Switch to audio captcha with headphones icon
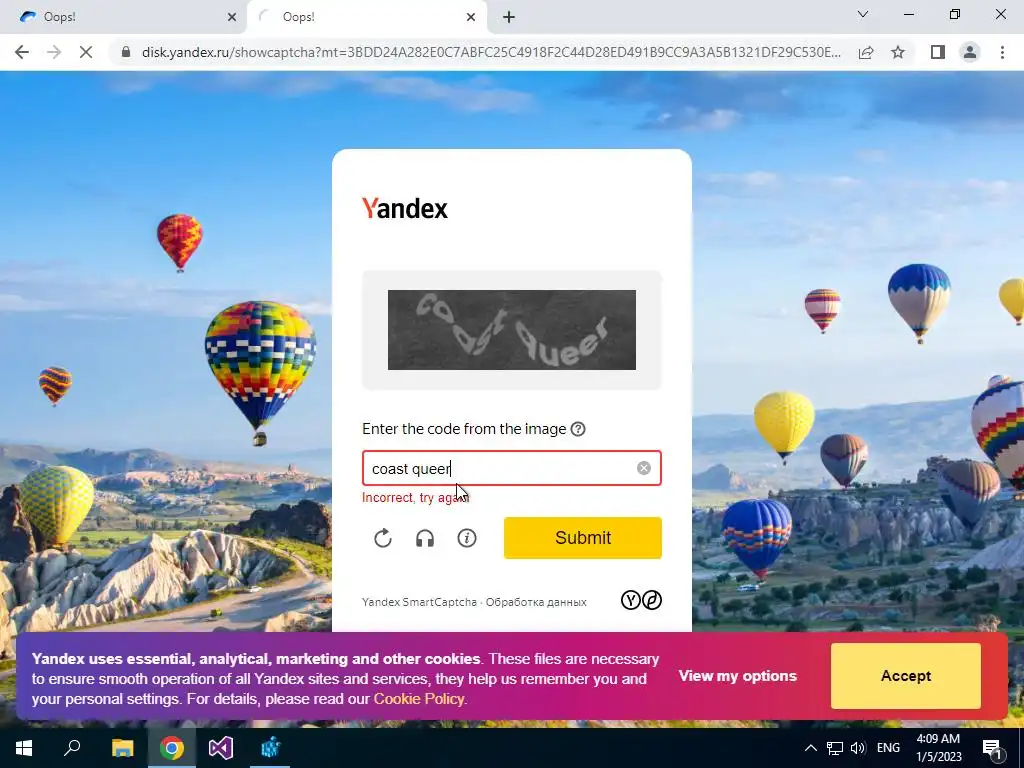The width and height of the screenshot is (1024, 768). 425,538
